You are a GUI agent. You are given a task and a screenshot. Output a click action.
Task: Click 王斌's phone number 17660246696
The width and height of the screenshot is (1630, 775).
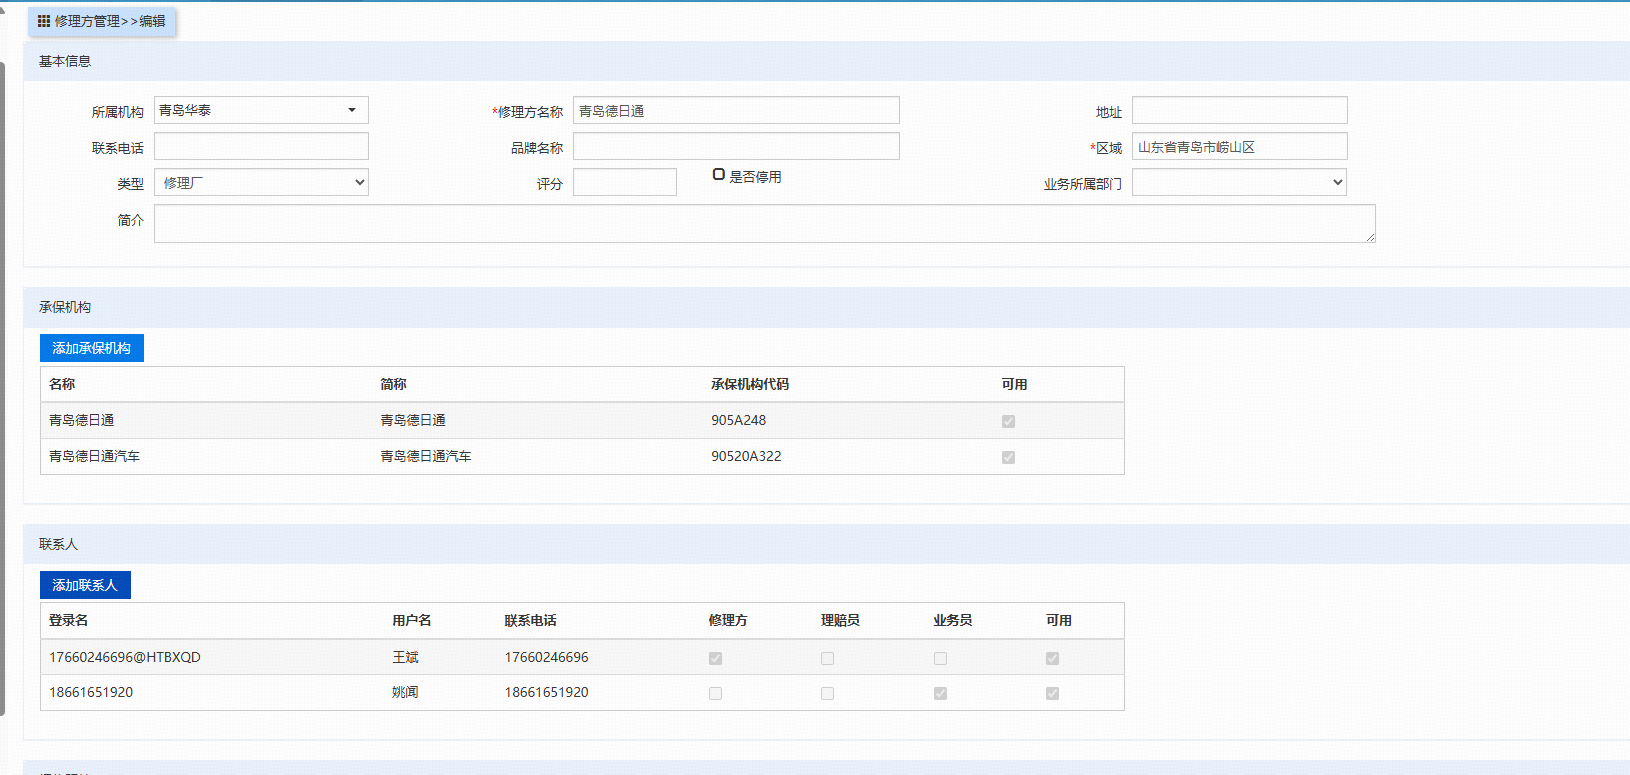click(546, 657)
